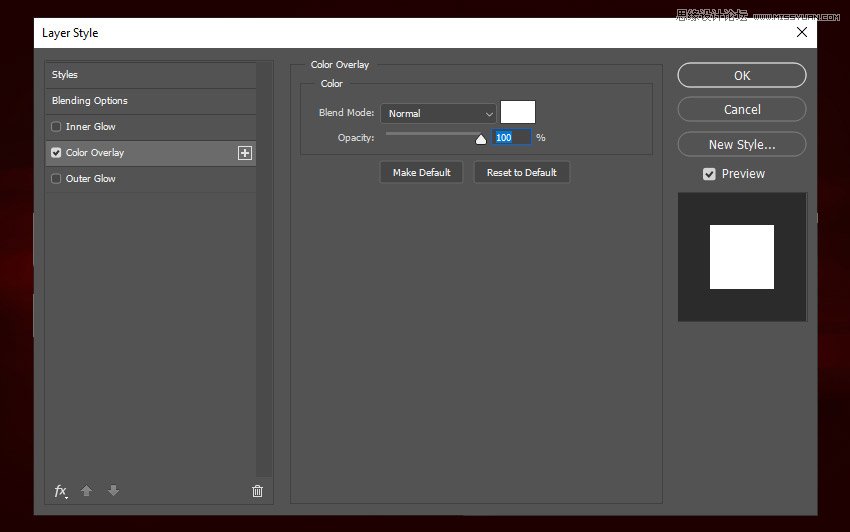Add another Color Overlay with plus icon
Image resolution: width=850 pixels, height=532 pixels.
point(245,153)
